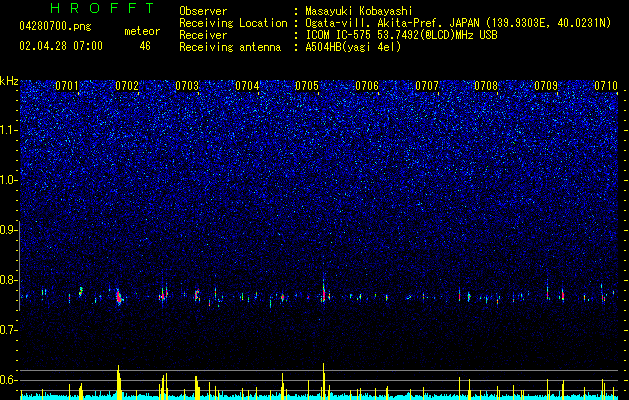Click the 0.6 kHz axis label

tap(8, 380)
